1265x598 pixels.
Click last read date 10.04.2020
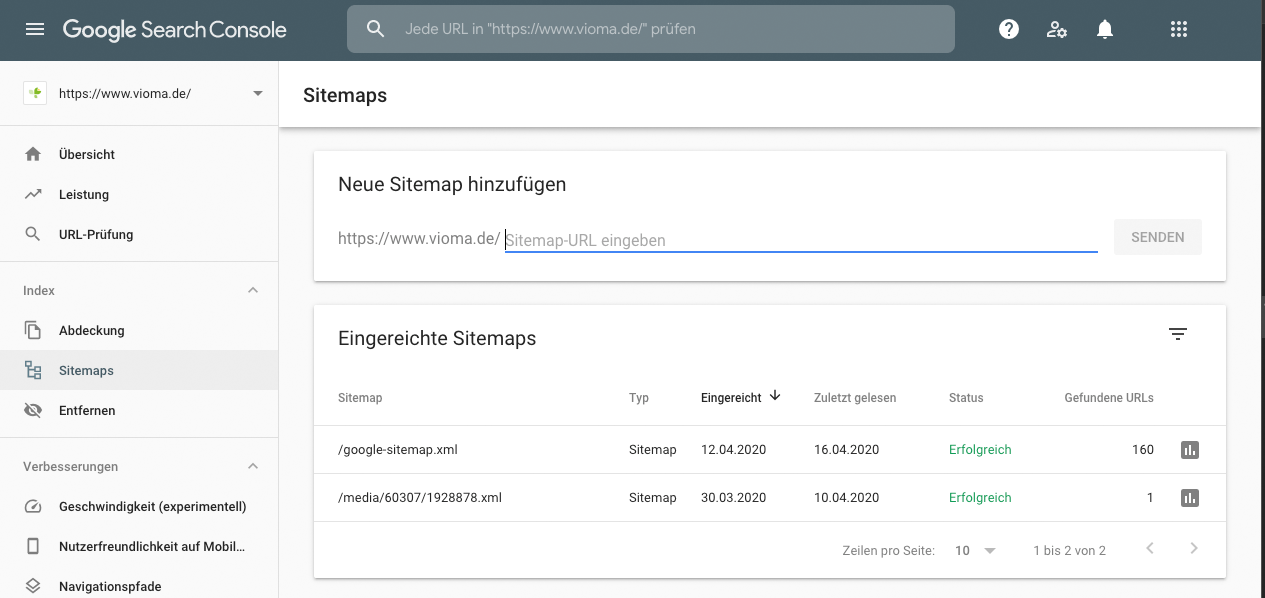(x=847, y=497)
